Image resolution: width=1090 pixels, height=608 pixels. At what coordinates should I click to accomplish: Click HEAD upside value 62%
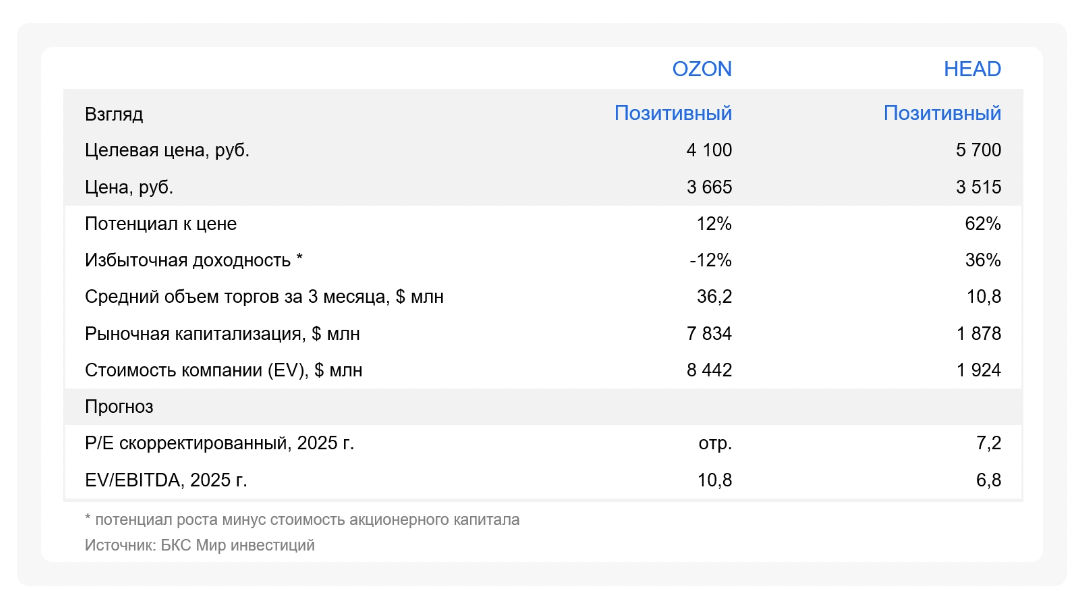point(983,224)
